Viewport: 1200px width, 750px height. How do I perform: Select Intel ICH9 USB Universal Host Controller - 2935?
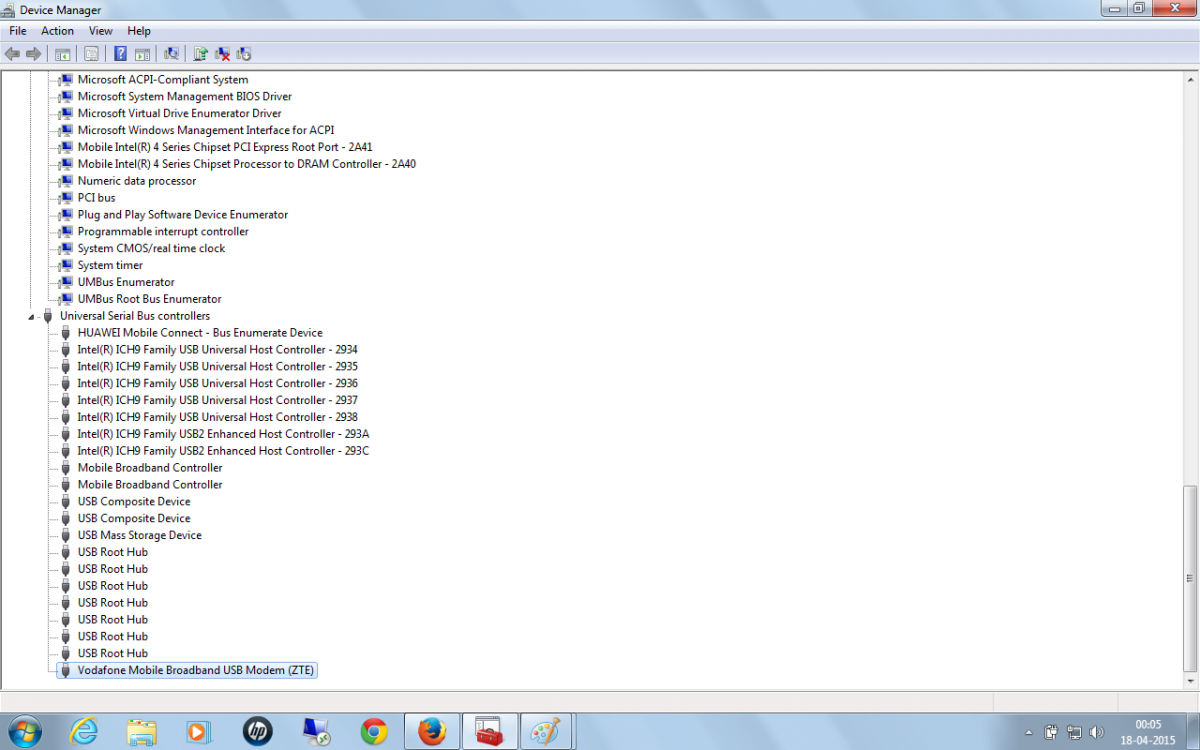point(217,367)
